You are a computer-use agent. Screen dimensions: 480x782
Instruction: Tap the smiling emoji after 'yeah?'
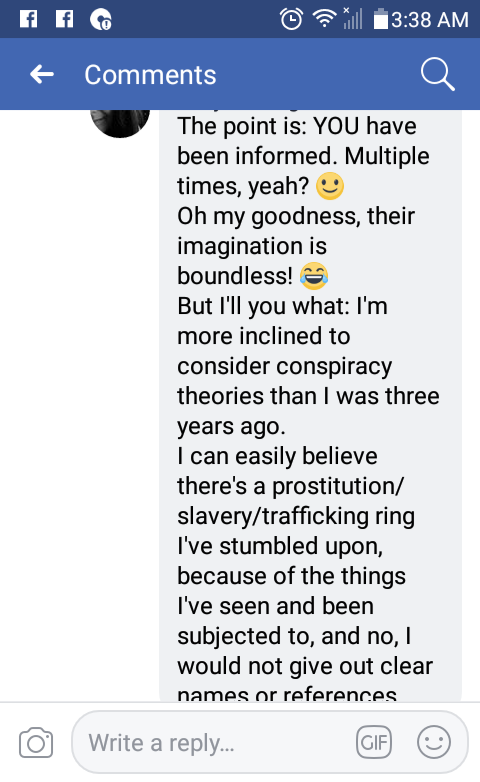click(330, 186)
